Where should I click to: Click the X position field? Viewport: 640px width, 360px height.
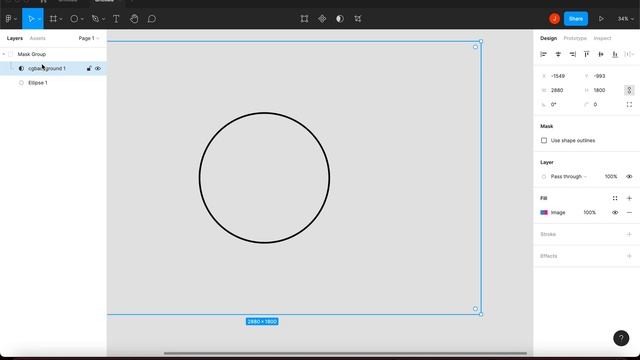(558, 76)
